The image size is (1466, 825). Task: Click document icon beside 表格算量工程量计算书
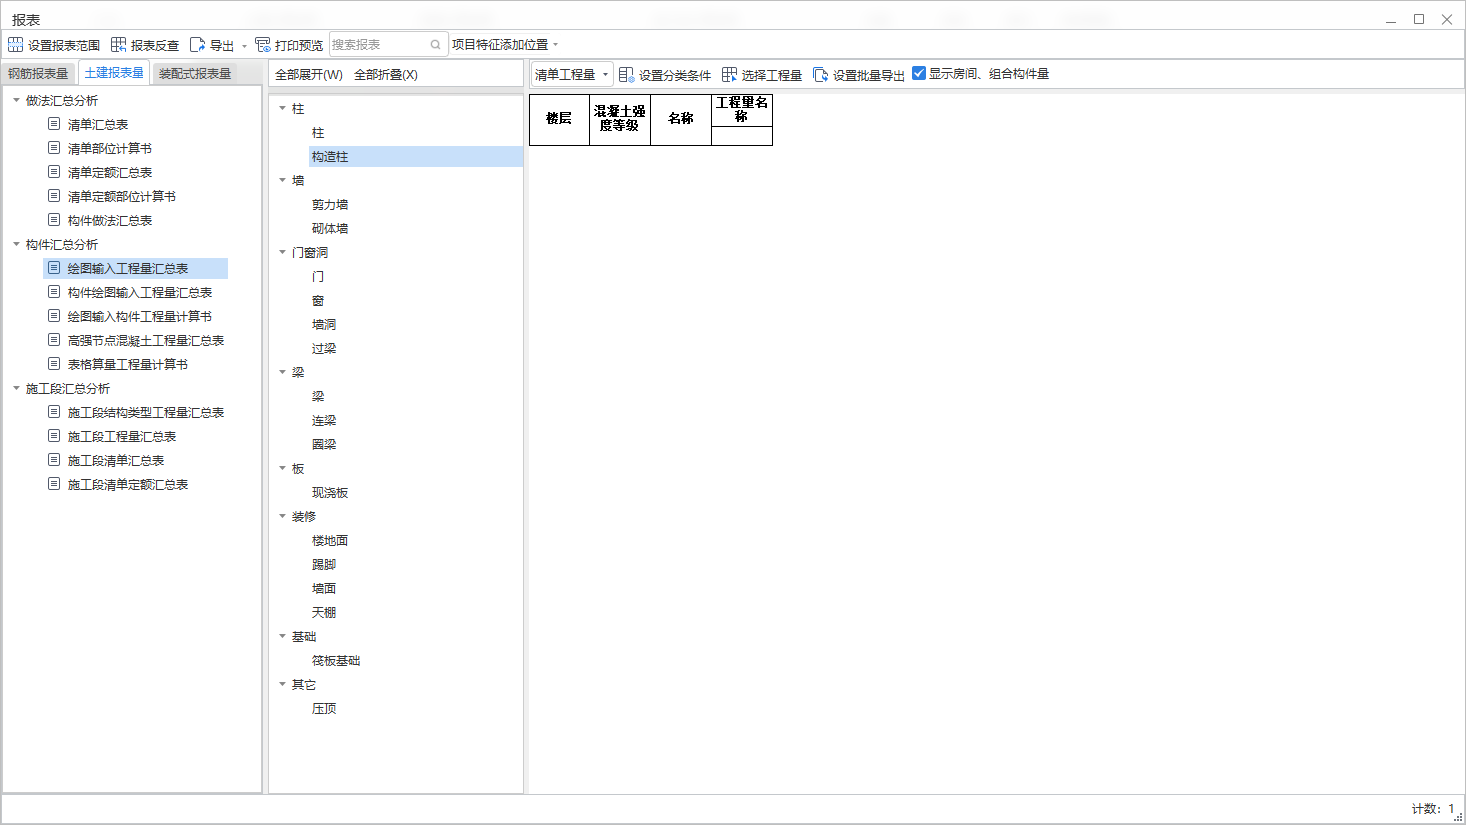coord(54,364)
